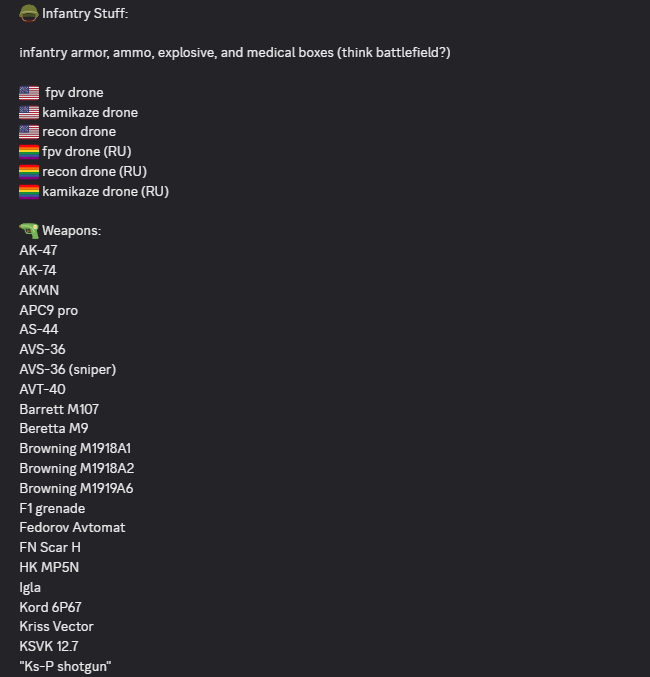Click the rainbow flag beside recon drone (RU)
The width and height of the screenshot is (650, 677).
[29, 171]
